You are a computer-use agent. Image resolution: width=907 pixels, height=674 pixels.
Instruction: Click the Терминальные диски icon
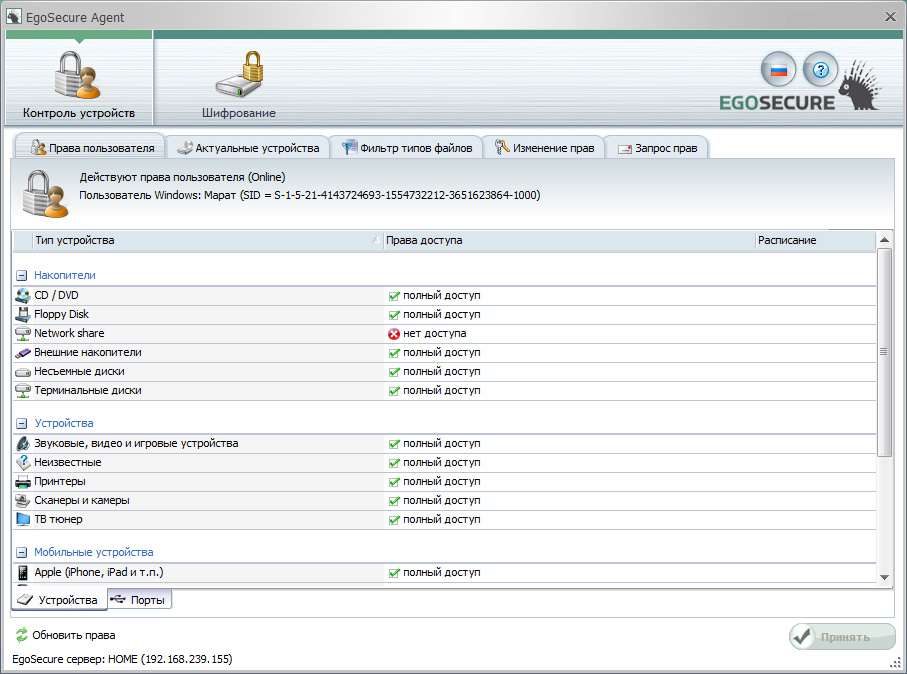(23, 391)
